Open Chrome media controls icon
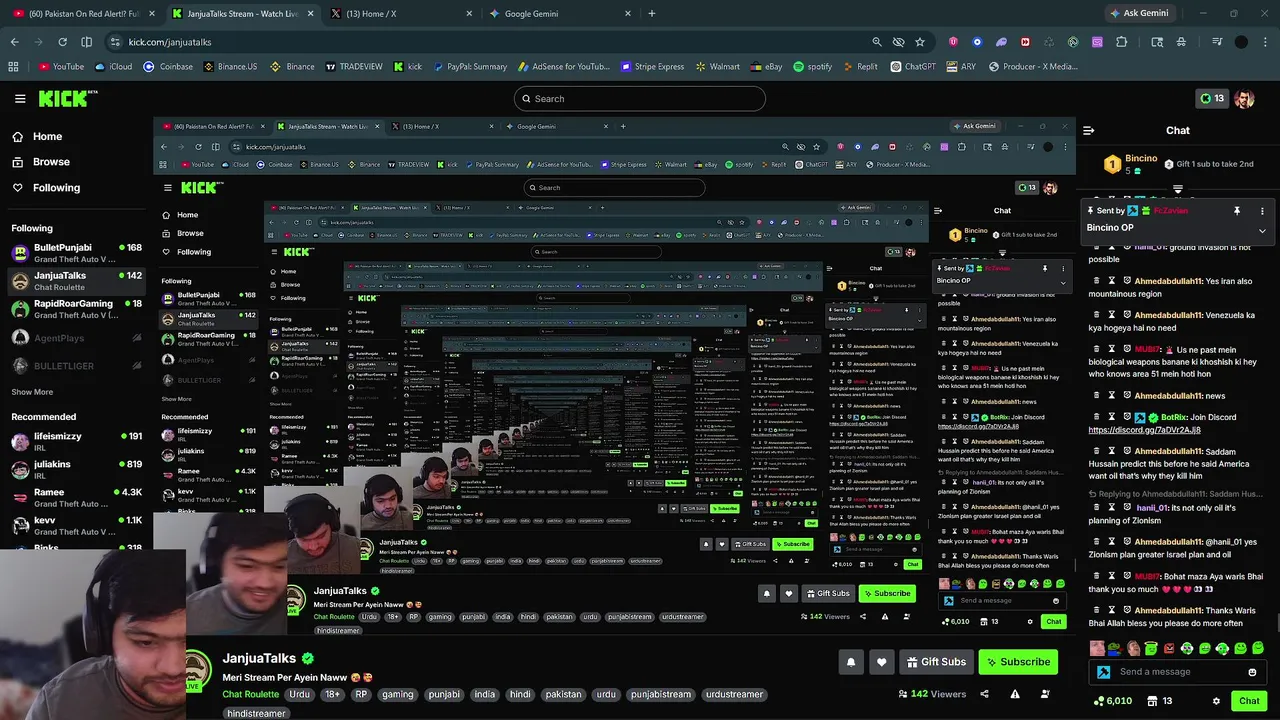The width and height of the screenshot is (1280, 720). [x=1217, y=42]
